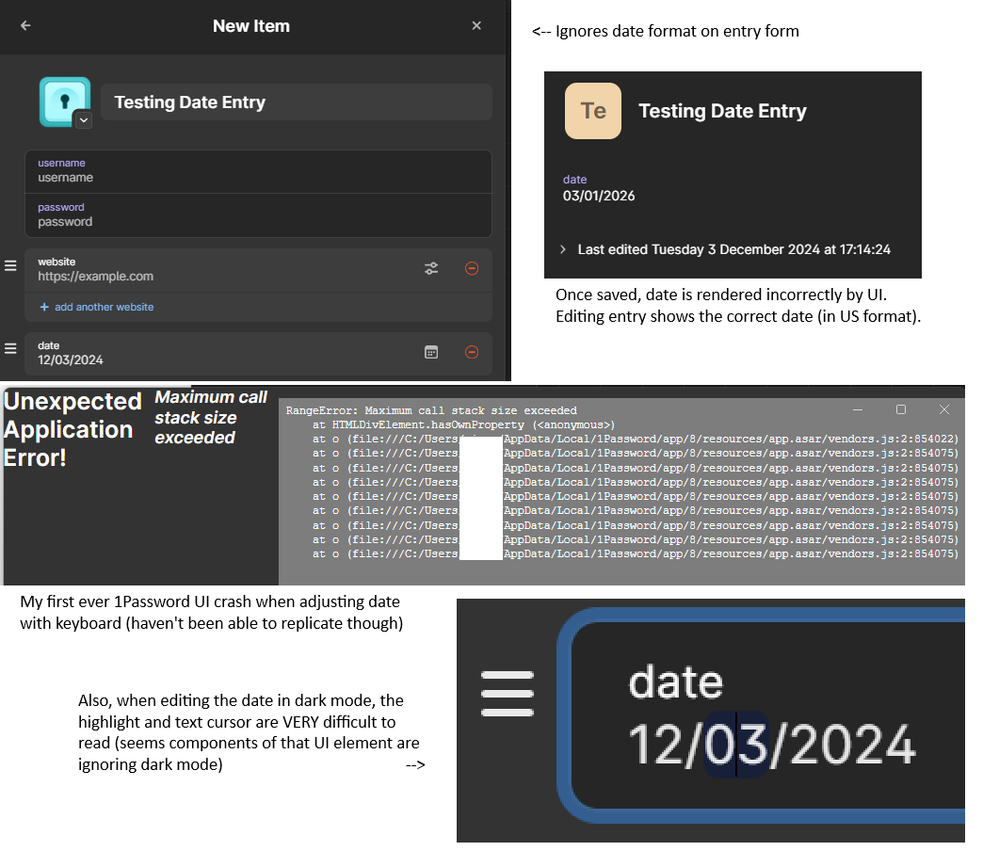Image resolution: width=999 pixels, height=864 pixels.
Task: Click the saved date value 03/01/2026
Action: pos(598,196)
